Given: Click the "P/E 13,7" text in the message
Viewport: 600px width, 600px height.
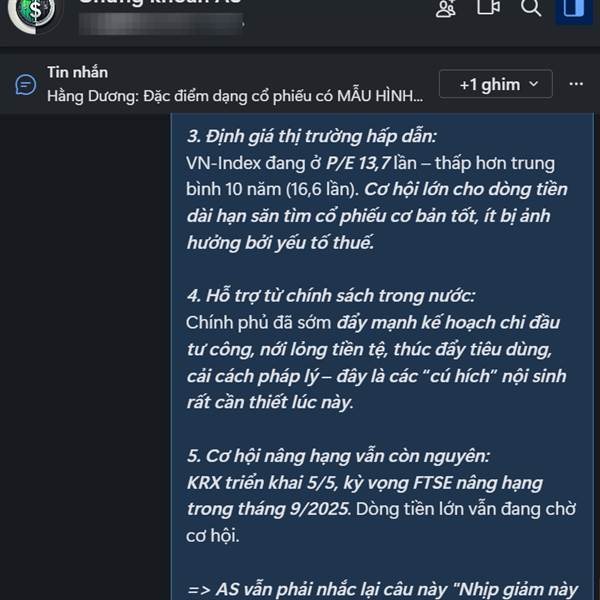Looking at the screenshot, I should tap(358, 163).
